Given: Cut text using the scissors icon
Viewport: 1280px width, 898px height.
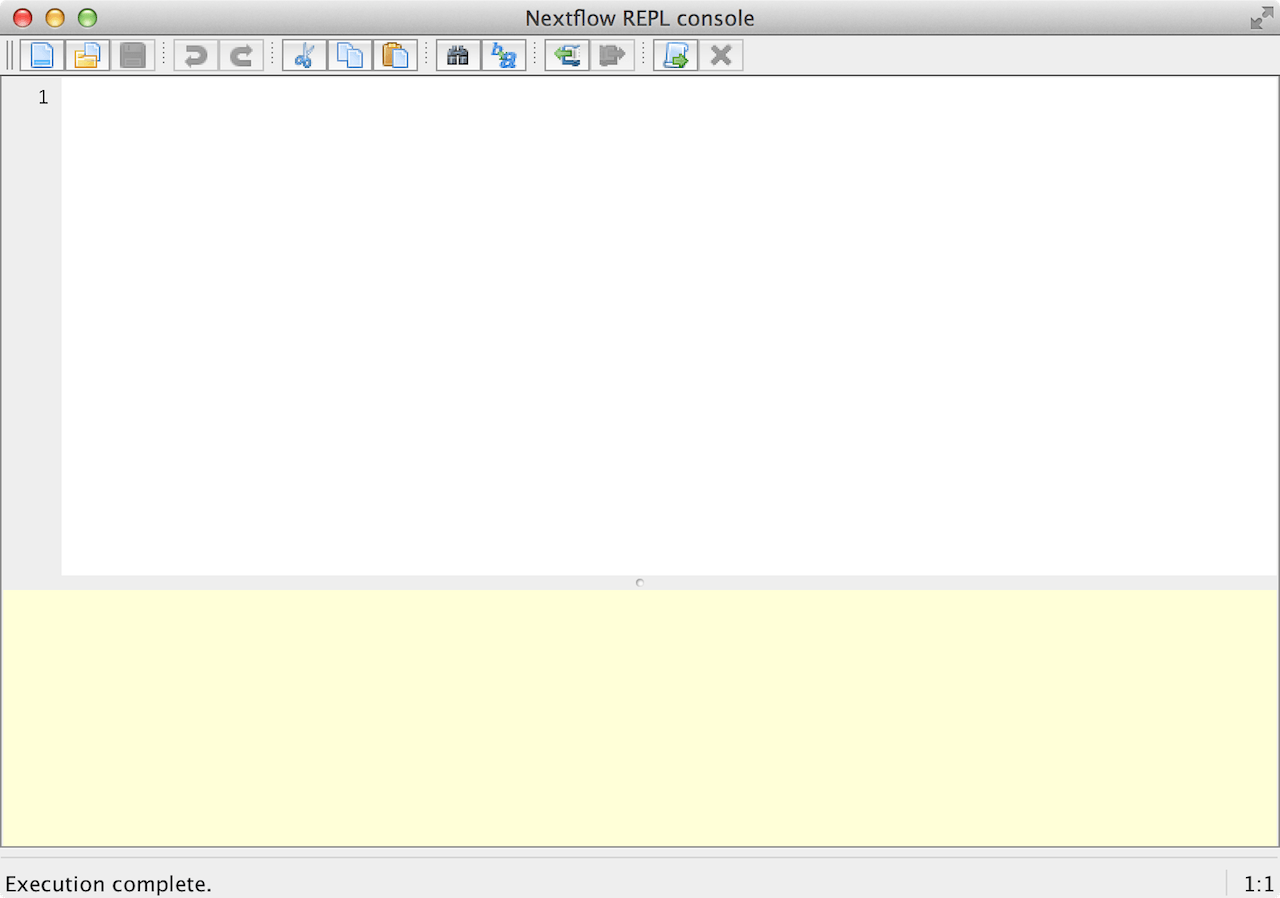Looking at the screenshot, I should pos(304,55).
